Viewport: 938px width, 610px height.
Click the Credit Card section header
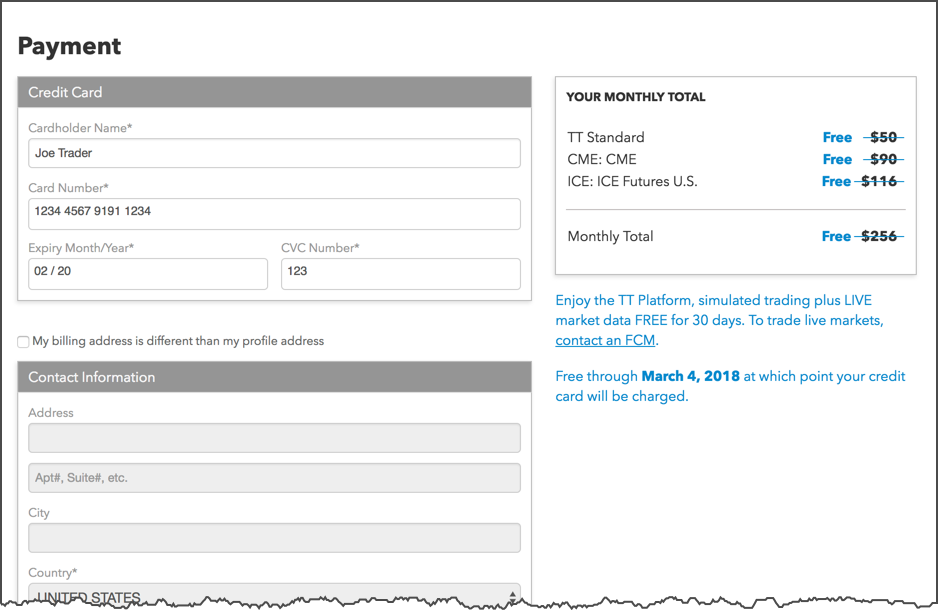click(274, 92)
